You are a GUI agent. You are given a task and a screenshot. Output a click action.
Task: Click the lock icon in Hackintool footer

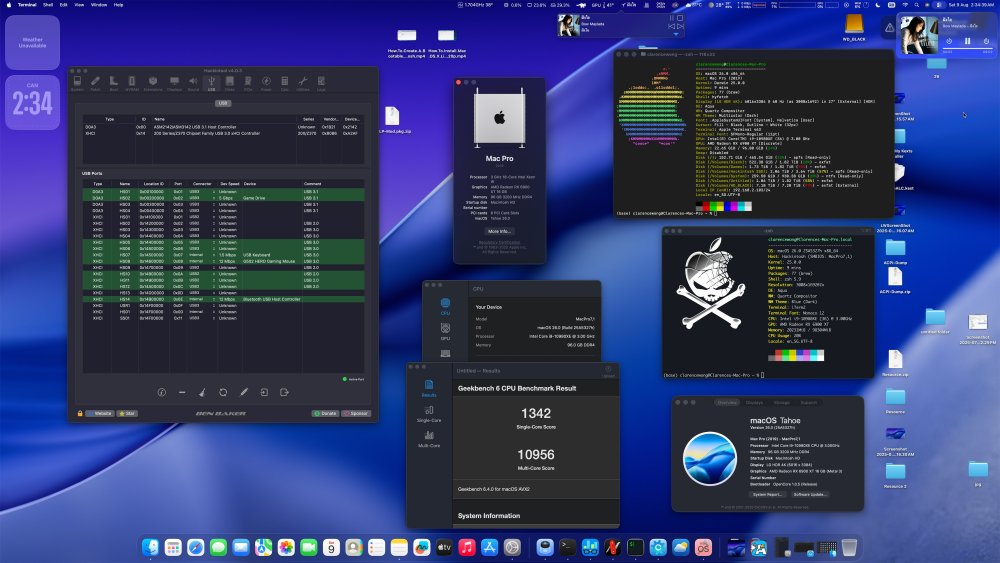[x=80, y=413]
